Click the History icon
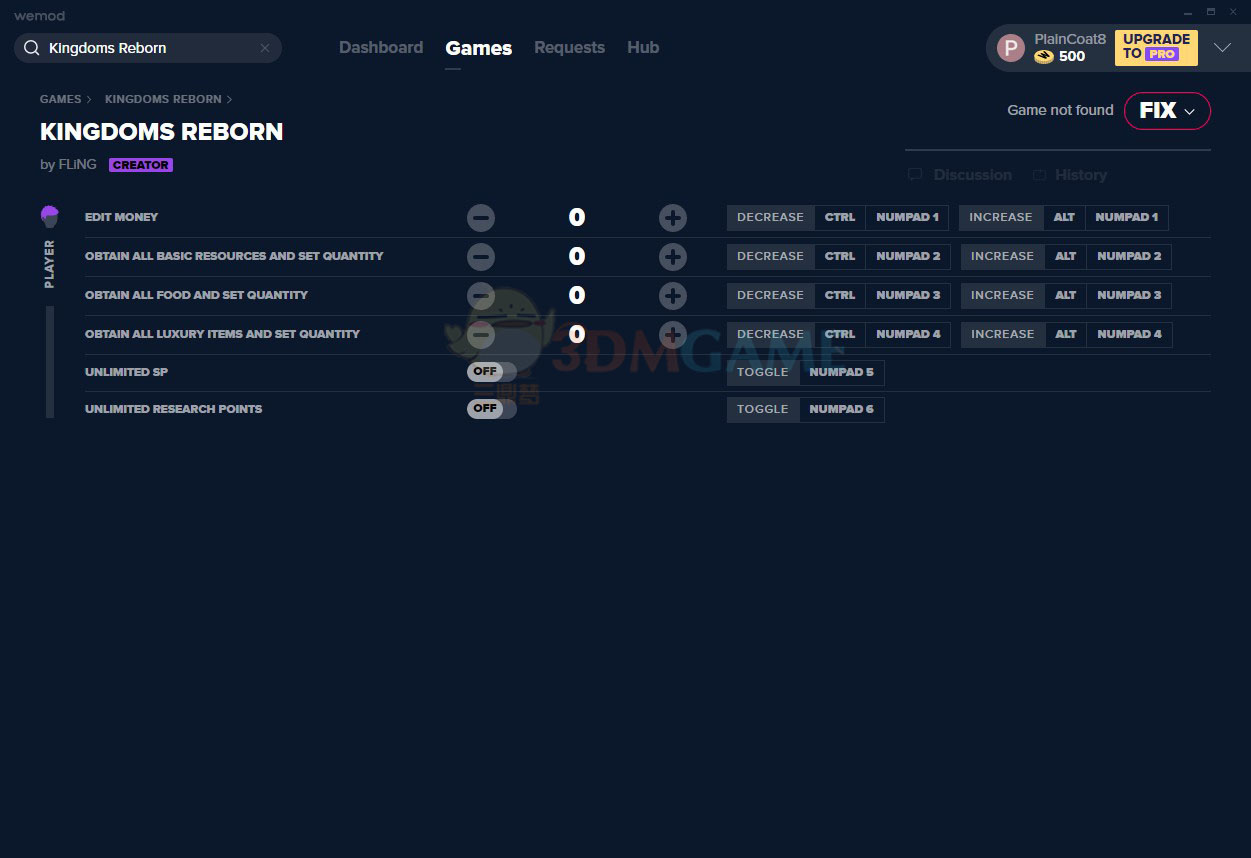 pyautogui.click(x=1040, y=175)
